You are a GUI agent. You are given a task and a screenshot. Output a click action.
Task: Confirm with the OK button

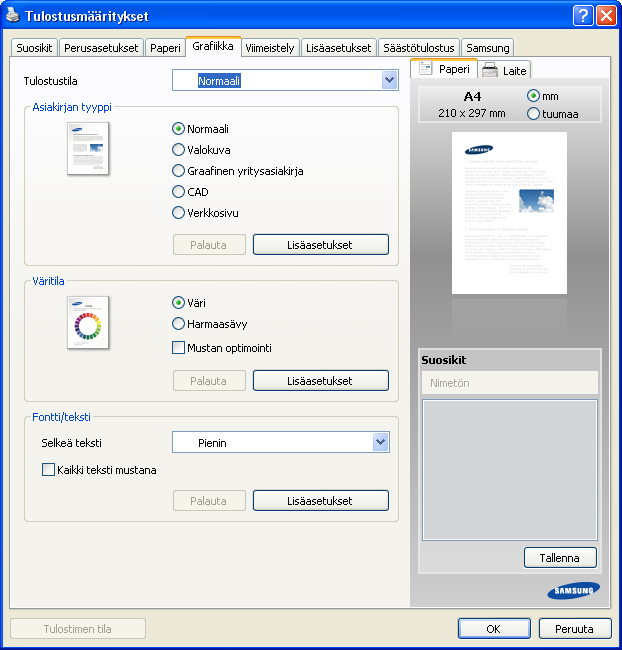pos(494,629)
